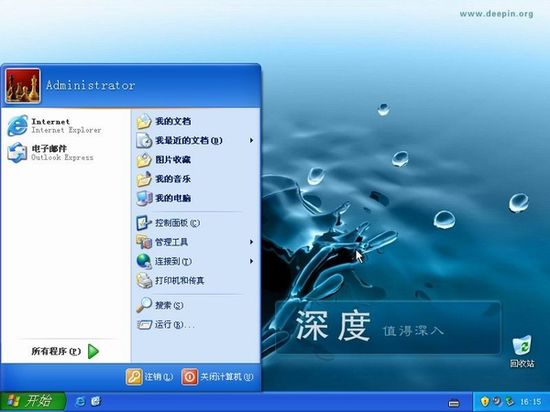
Task: Select the 回收站 recycle bin desktop icon
Action: [522, 351]
